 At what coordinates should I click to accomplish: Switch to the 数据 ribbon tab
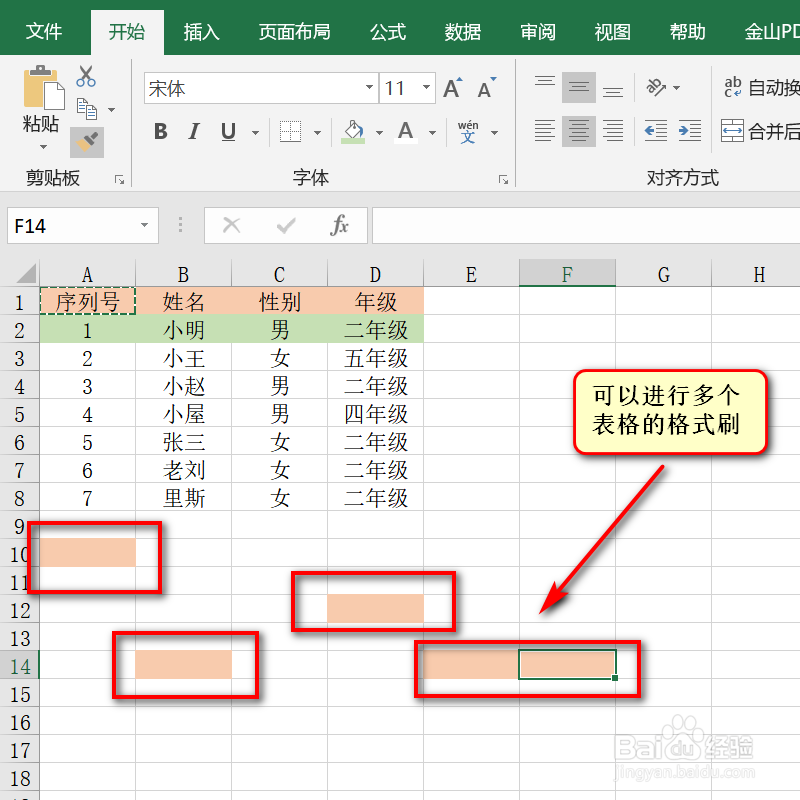pos(462,31)
